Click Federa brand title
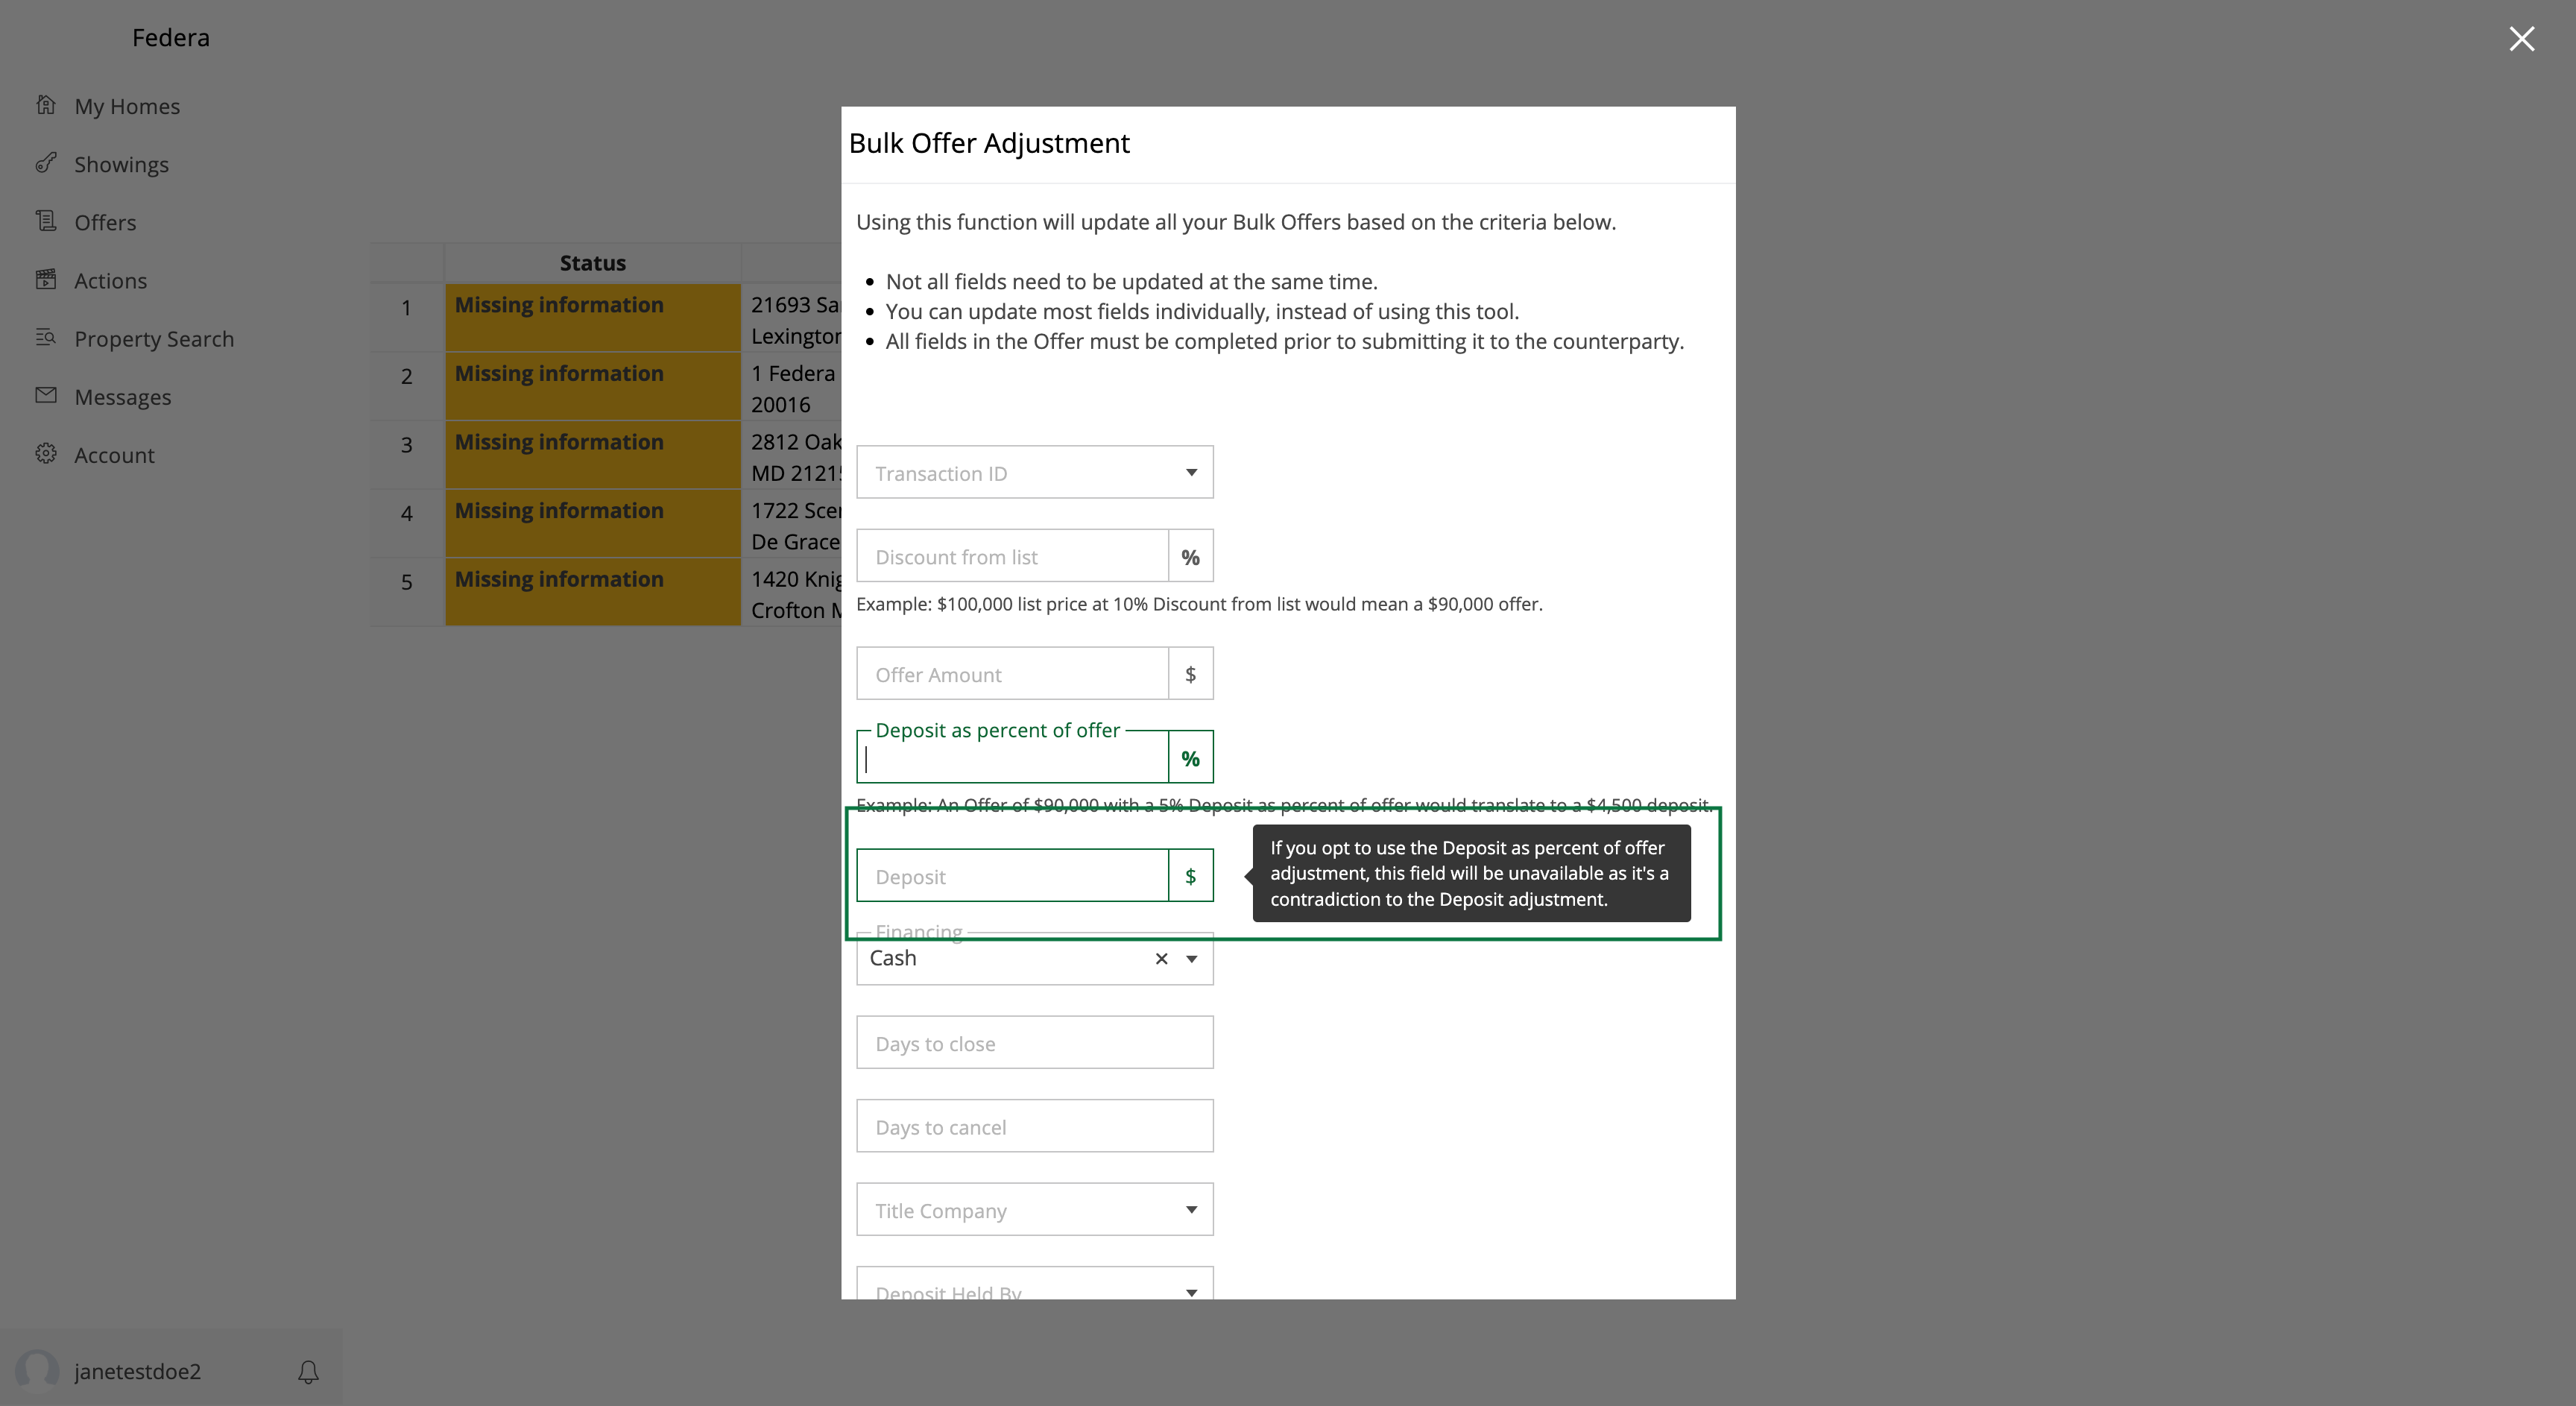This screenshot has width=2576, height=1406. (171, 37)
